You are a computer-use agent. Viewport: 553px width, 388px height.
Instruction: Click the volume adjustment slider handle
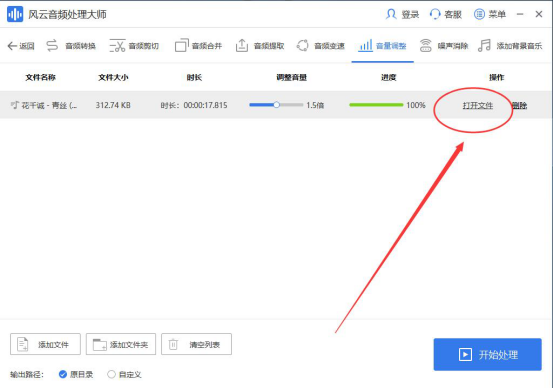click(x=276, y=105)
